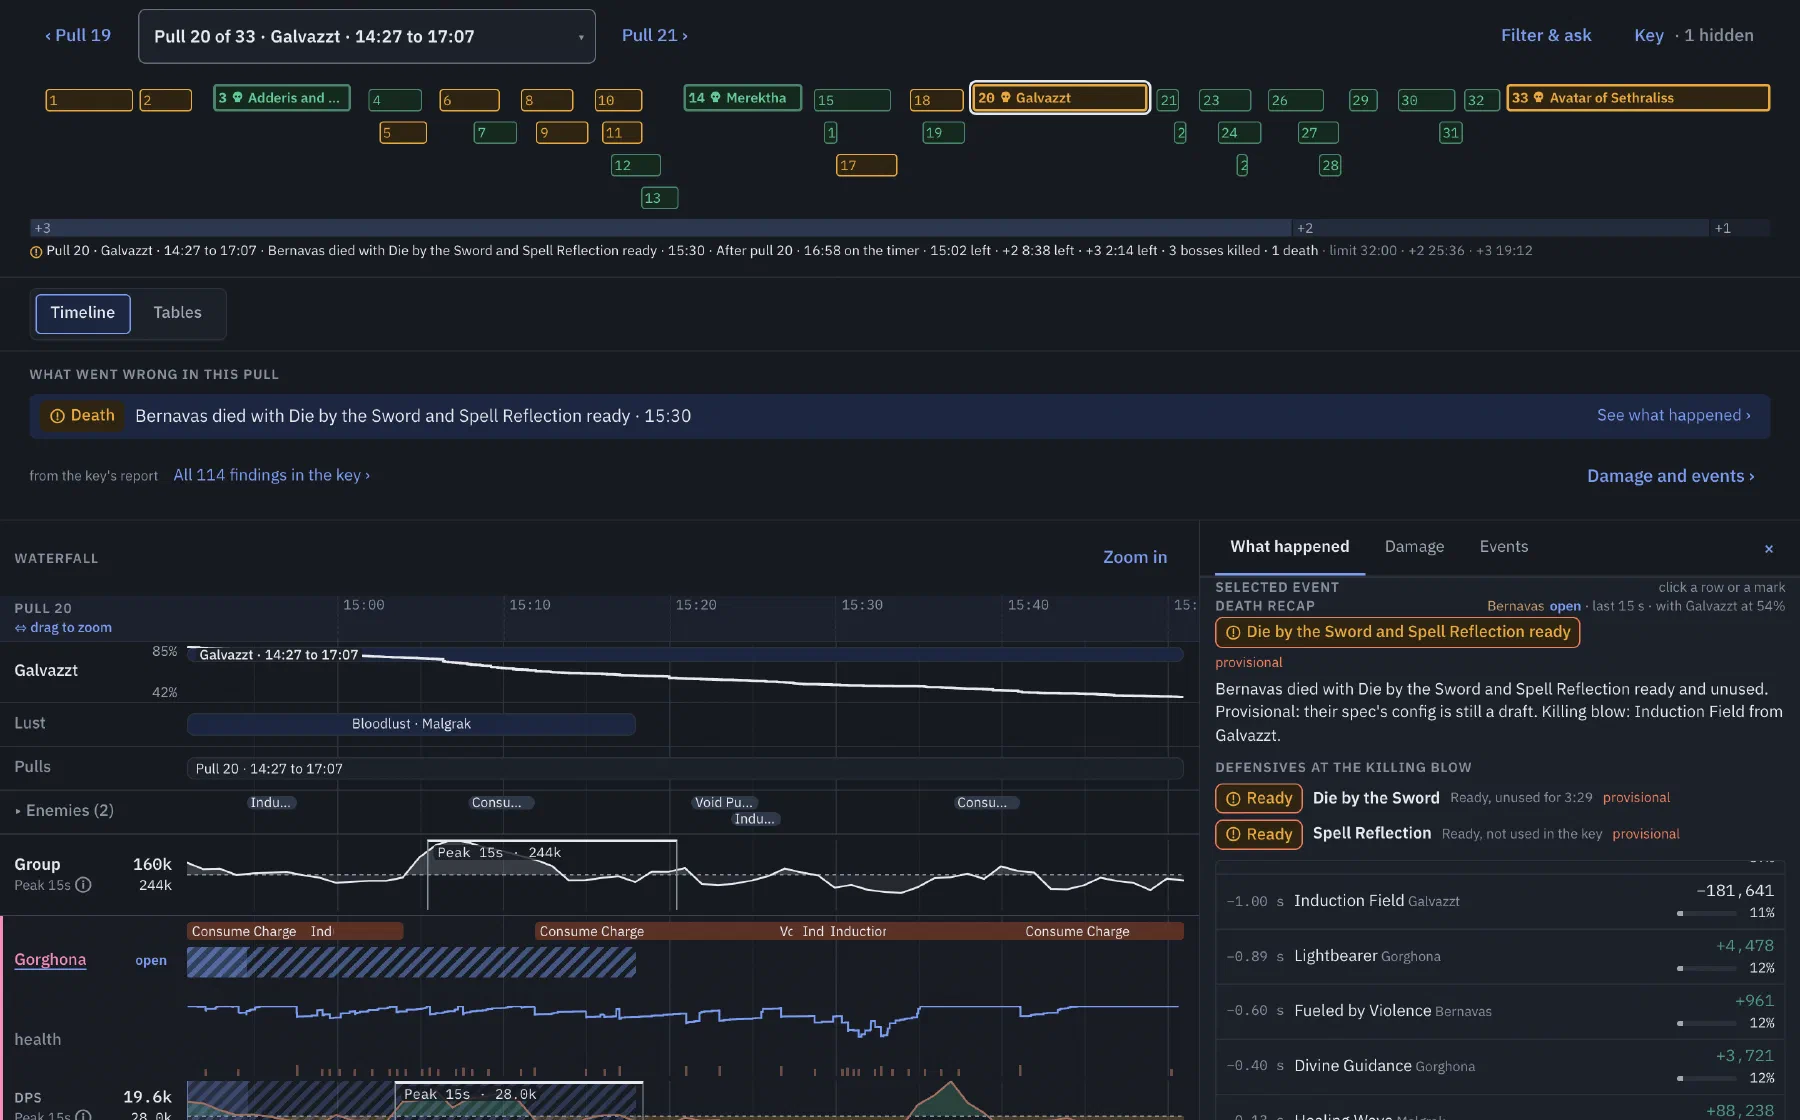
Task: Select pull 13 chip
Action: (x=659, y=198)
